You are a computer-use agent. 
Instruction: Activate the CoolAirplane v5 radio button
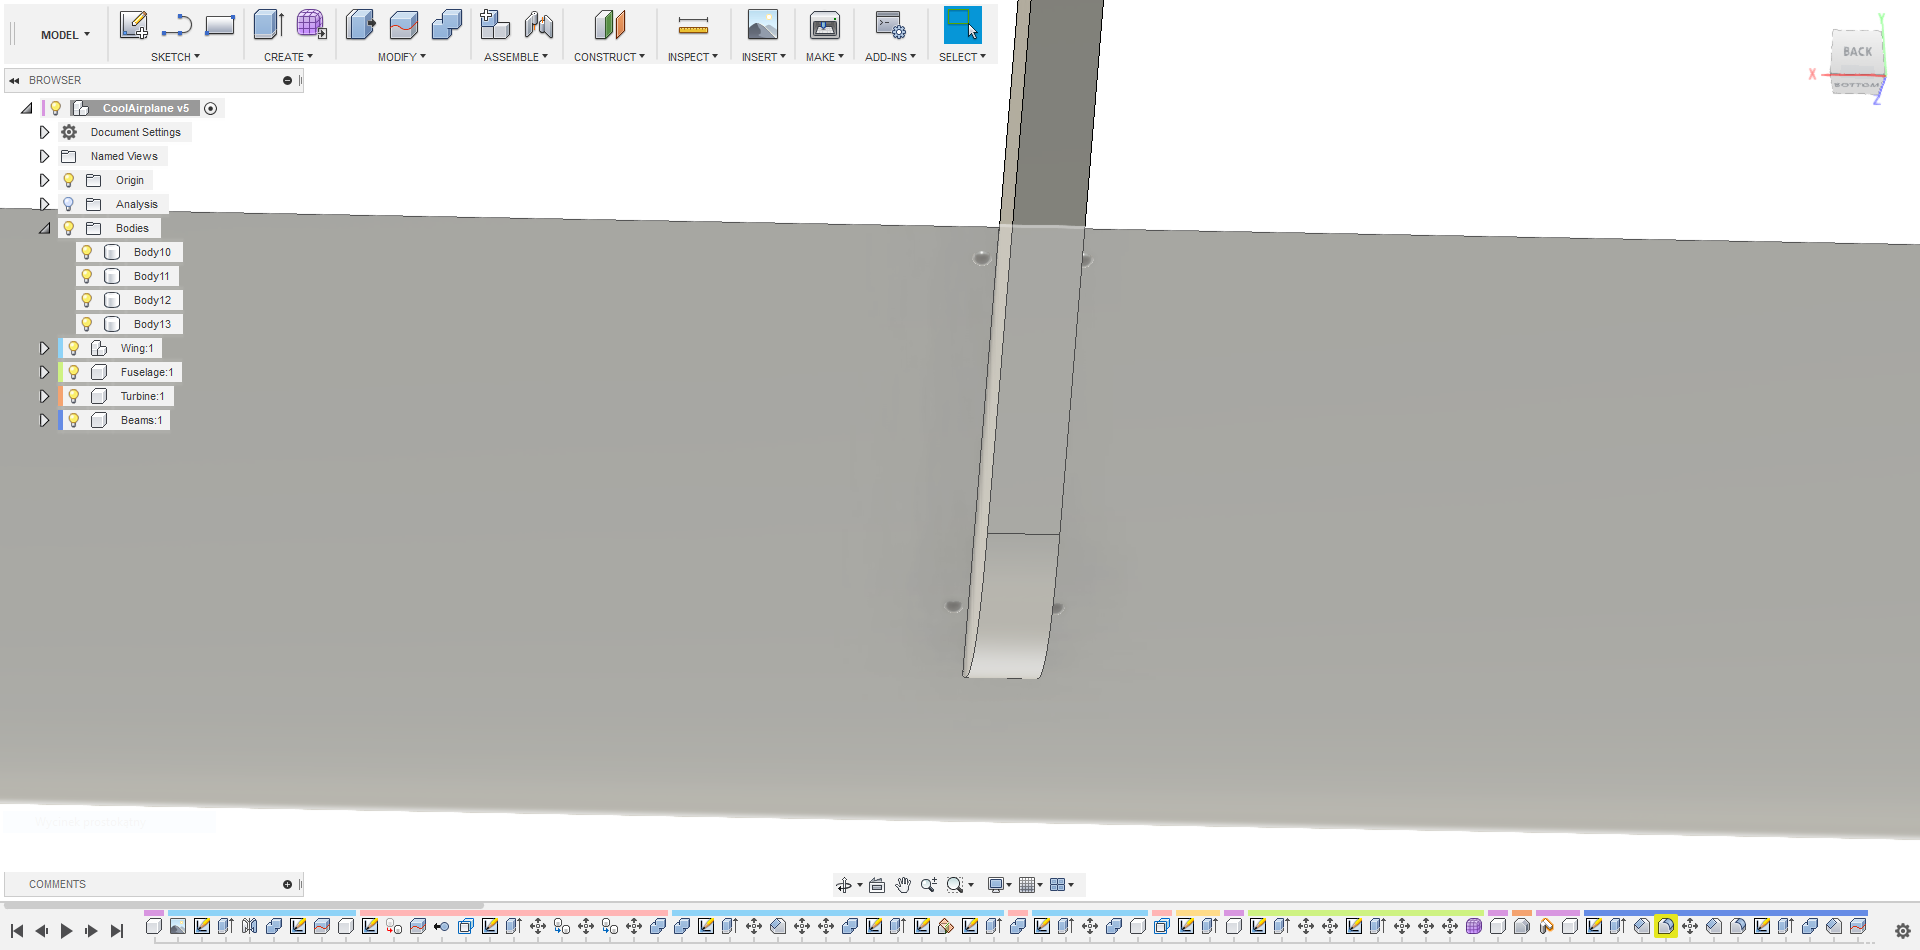(211, 108)
